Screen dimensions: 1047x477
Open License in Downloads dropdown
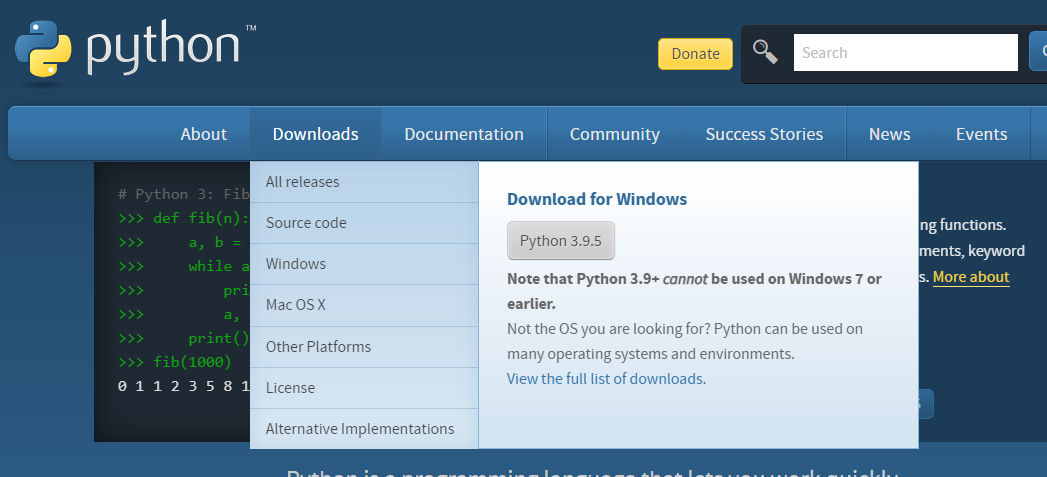(365, 387)
